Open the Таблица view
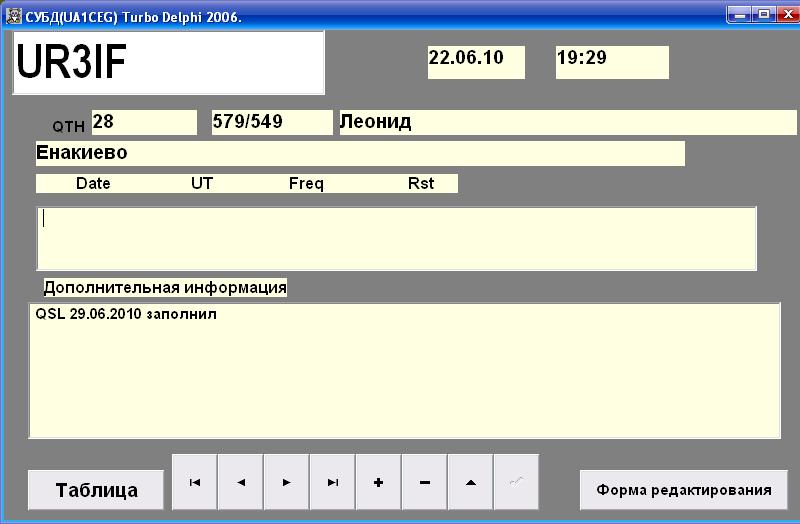800x524 pixels. point(96,490)
